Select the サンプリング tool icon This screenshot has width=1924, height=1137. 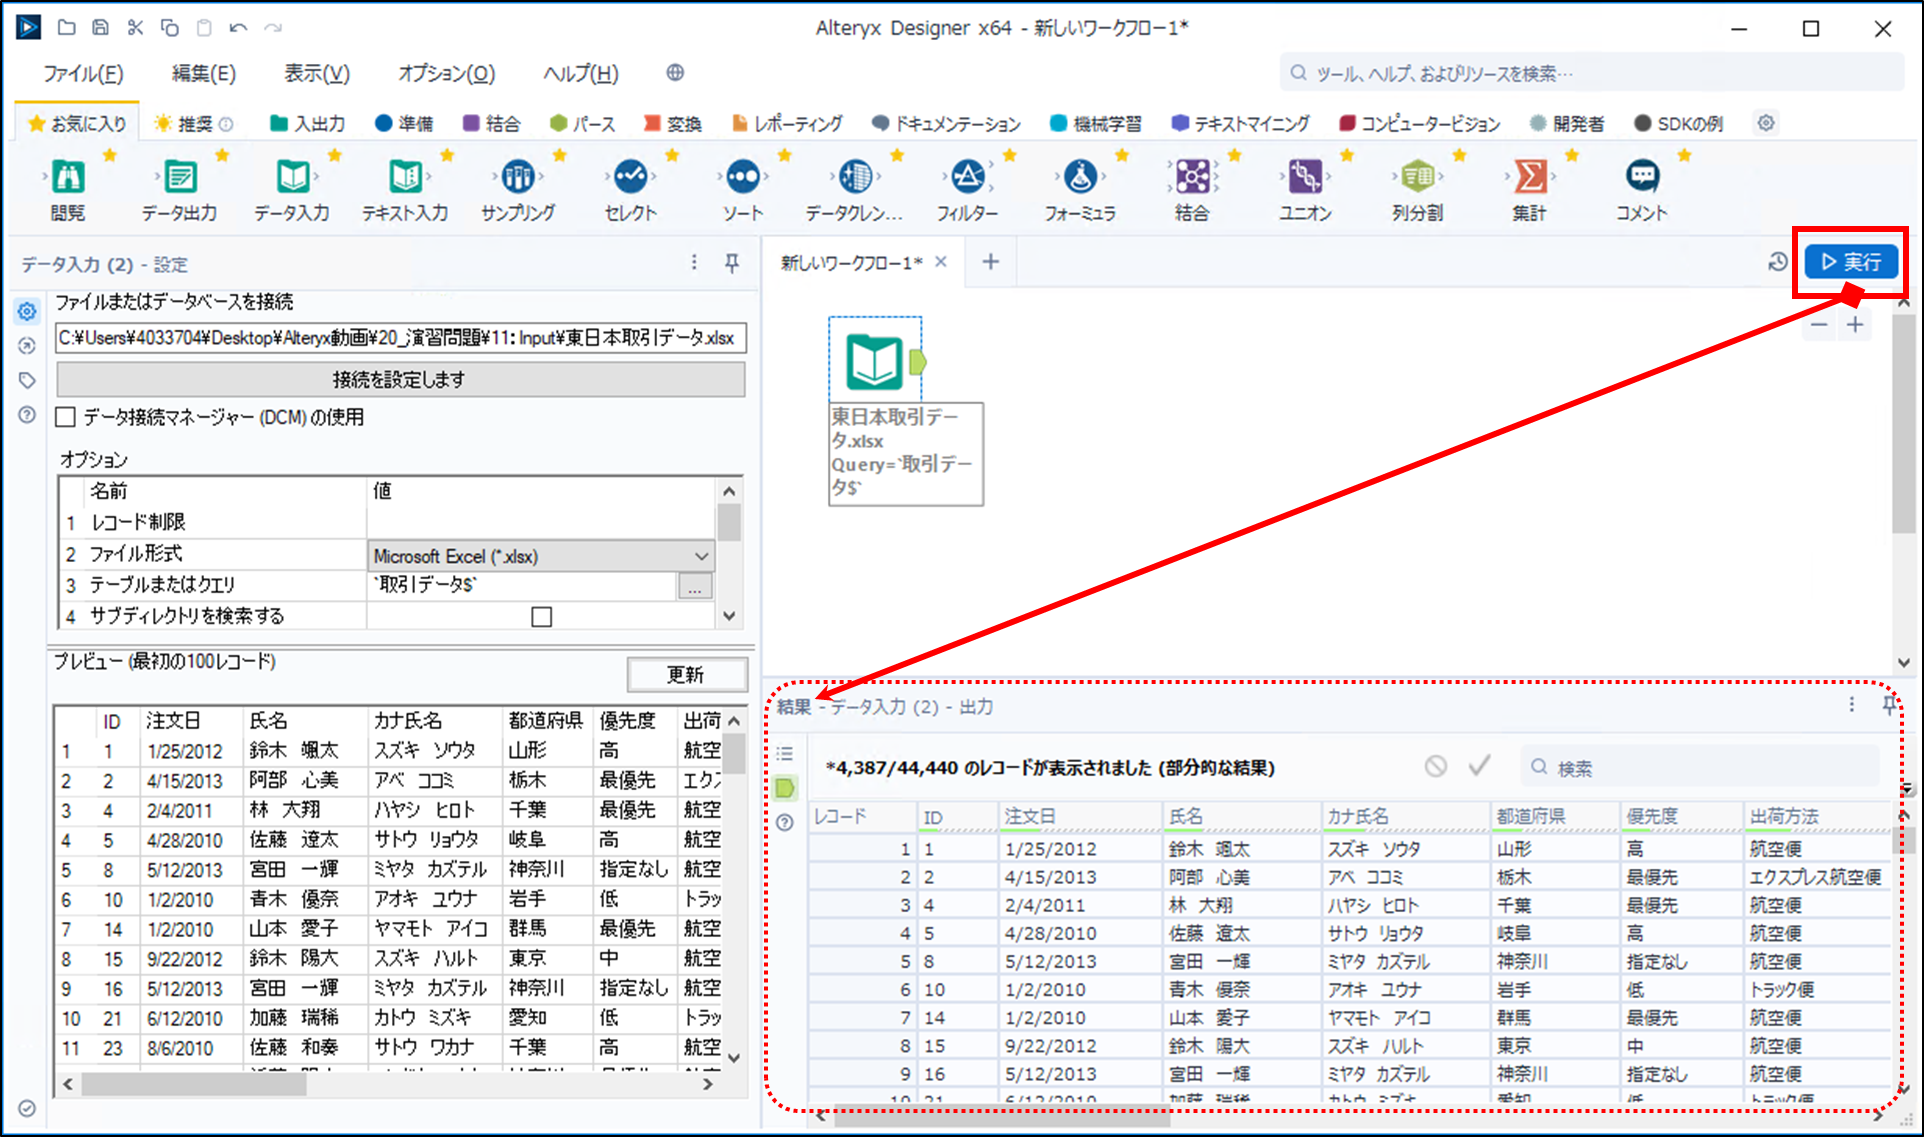517,178
